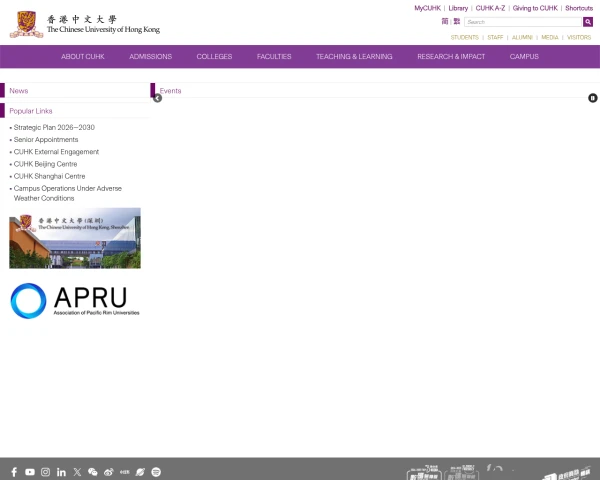The width and height of the screenshot is (600, 480).
Task: Switch to Simplified Chinese (简)
Action: pyautogui.click(x=445, y=21)
